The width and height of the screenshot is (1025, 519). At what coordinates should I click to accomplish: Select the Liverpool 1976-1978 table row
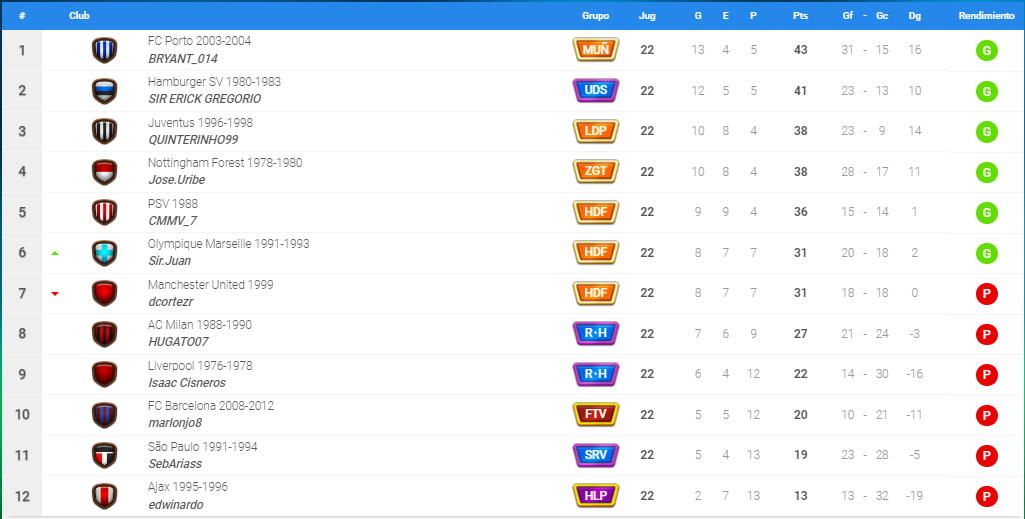512,374
